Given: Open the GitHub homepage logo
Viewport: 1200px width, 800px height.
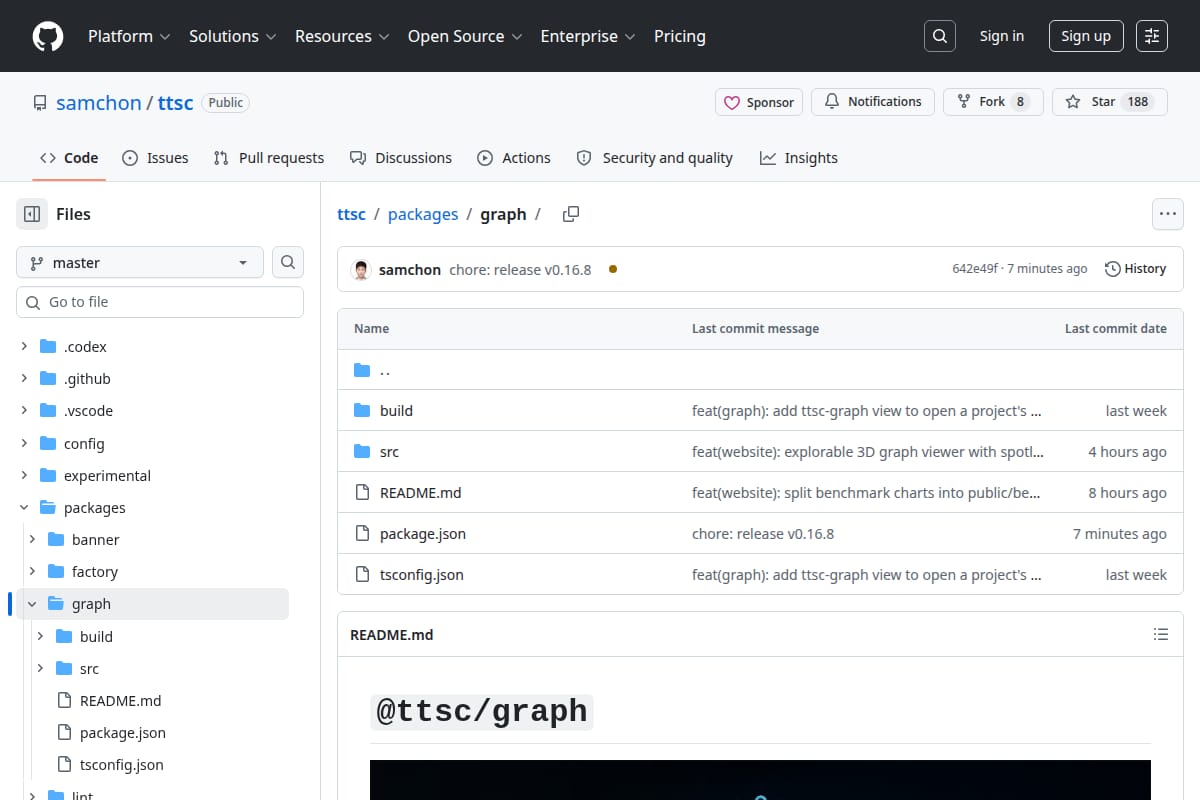Looking at the screenshot, I should click(x=48, y=36).
